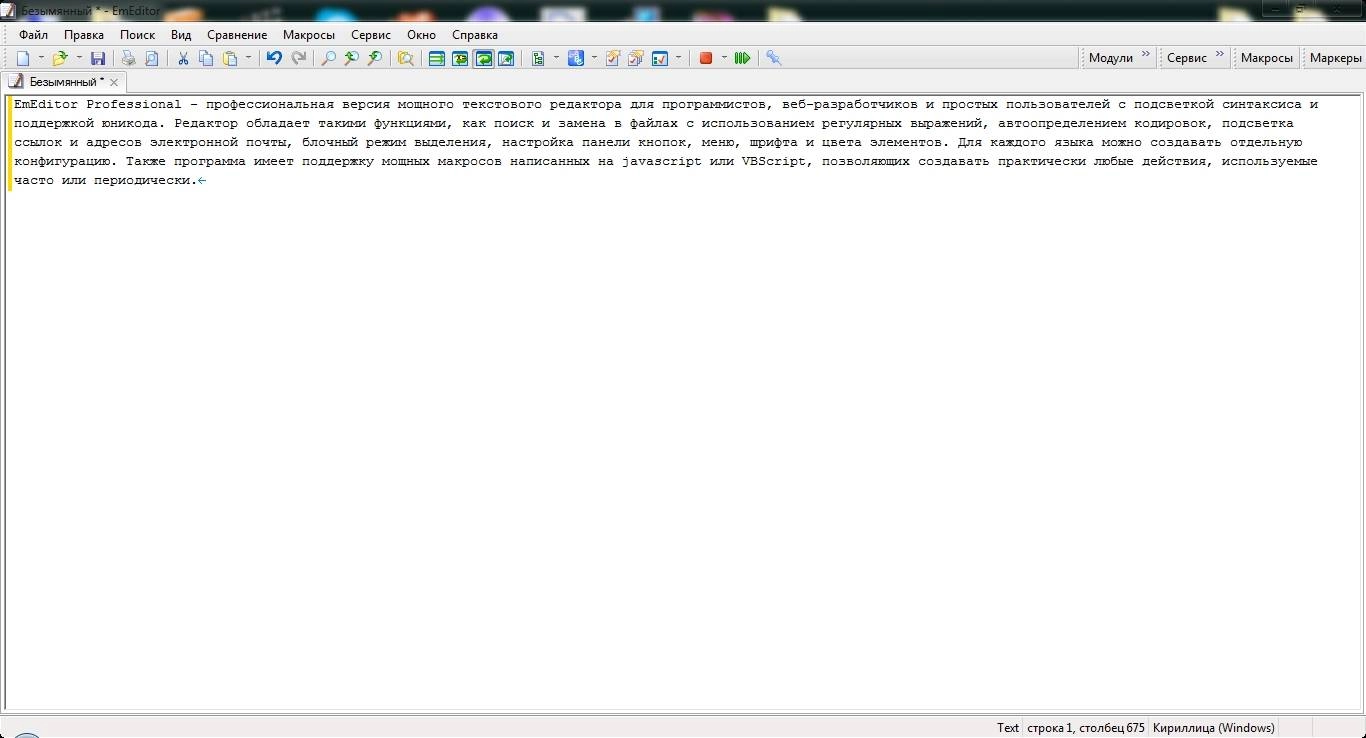Click the Customize checkmark window icon
Screen dimensions: 1366x738
tap(660, 58)
